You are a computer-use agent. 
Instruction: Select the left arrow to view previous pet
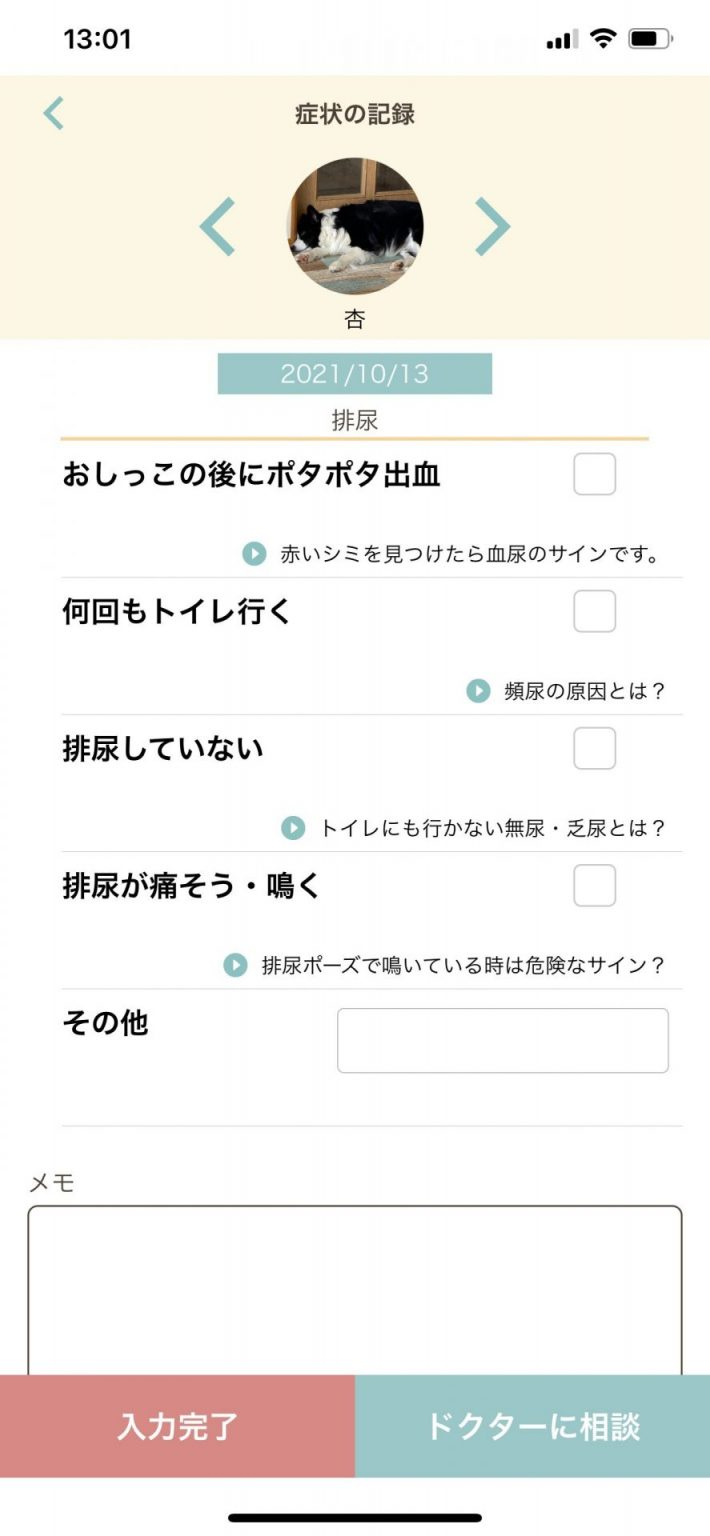tap(216, 227)
